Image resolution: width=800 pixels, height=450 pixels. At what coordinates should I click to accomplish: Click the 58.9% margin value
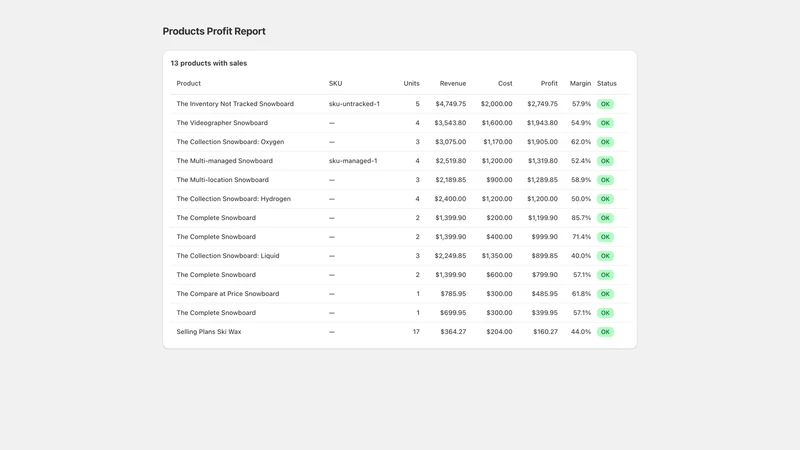pos(581,180)
